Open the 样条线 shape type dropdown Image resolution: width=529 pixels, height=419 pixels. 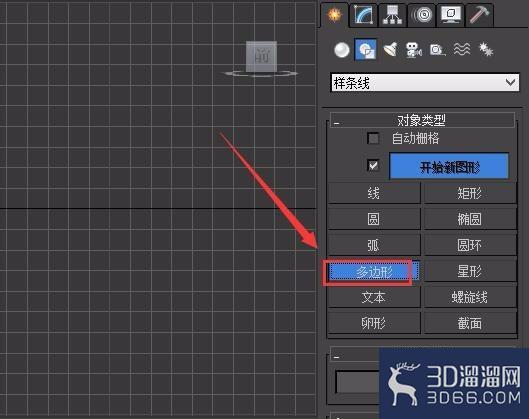click(x=425, y=83)
